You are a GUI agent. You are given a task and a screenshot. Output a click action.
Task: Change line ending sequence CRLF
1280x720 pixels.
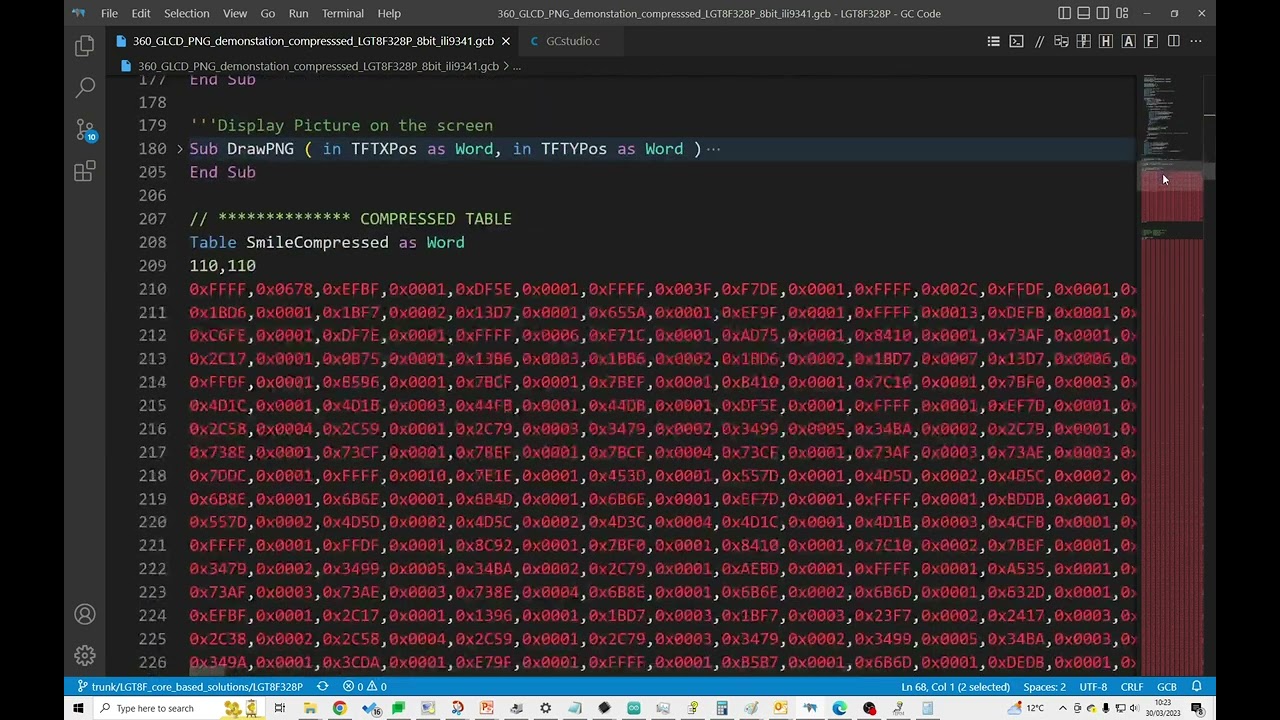click(x=1131, y=687)
